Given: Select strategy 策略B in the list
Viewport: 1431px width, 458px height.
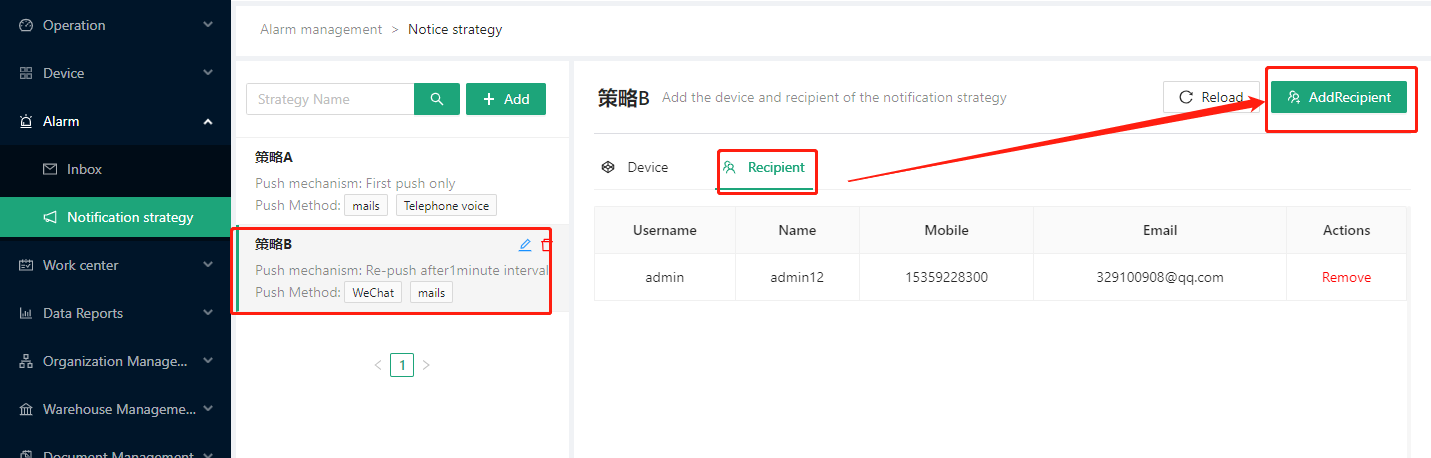Looking at the screenshot, I should (x=400, y=268).
